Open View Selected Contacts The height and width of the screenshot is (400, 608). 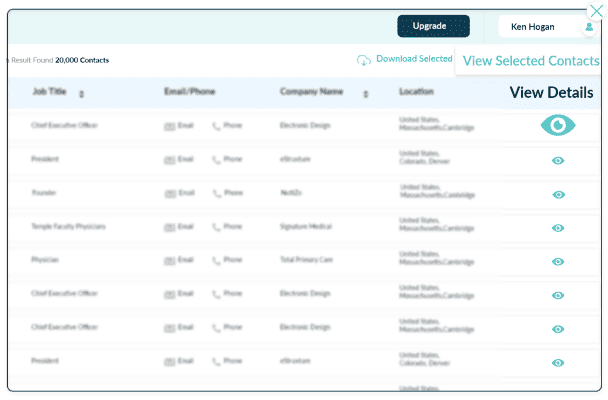pyautogui.click(x=531, y=61)
